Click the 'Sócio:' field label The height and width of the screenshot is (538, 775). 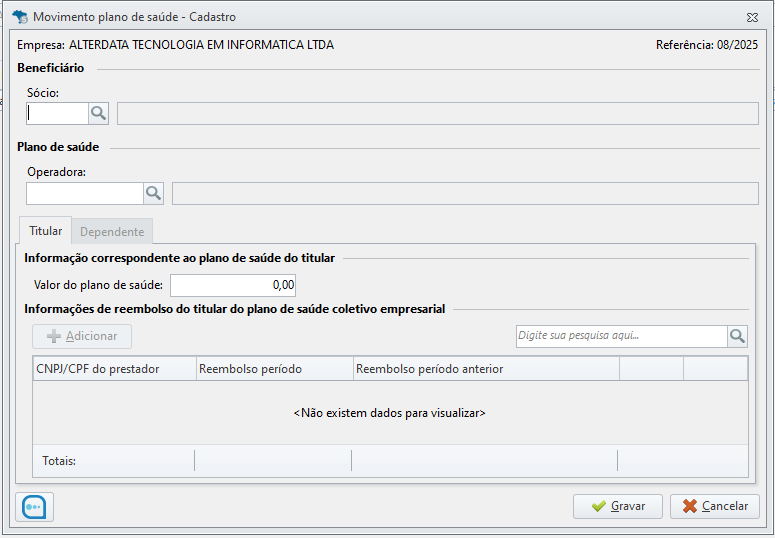pyautogui.click(x=43, y=92)
